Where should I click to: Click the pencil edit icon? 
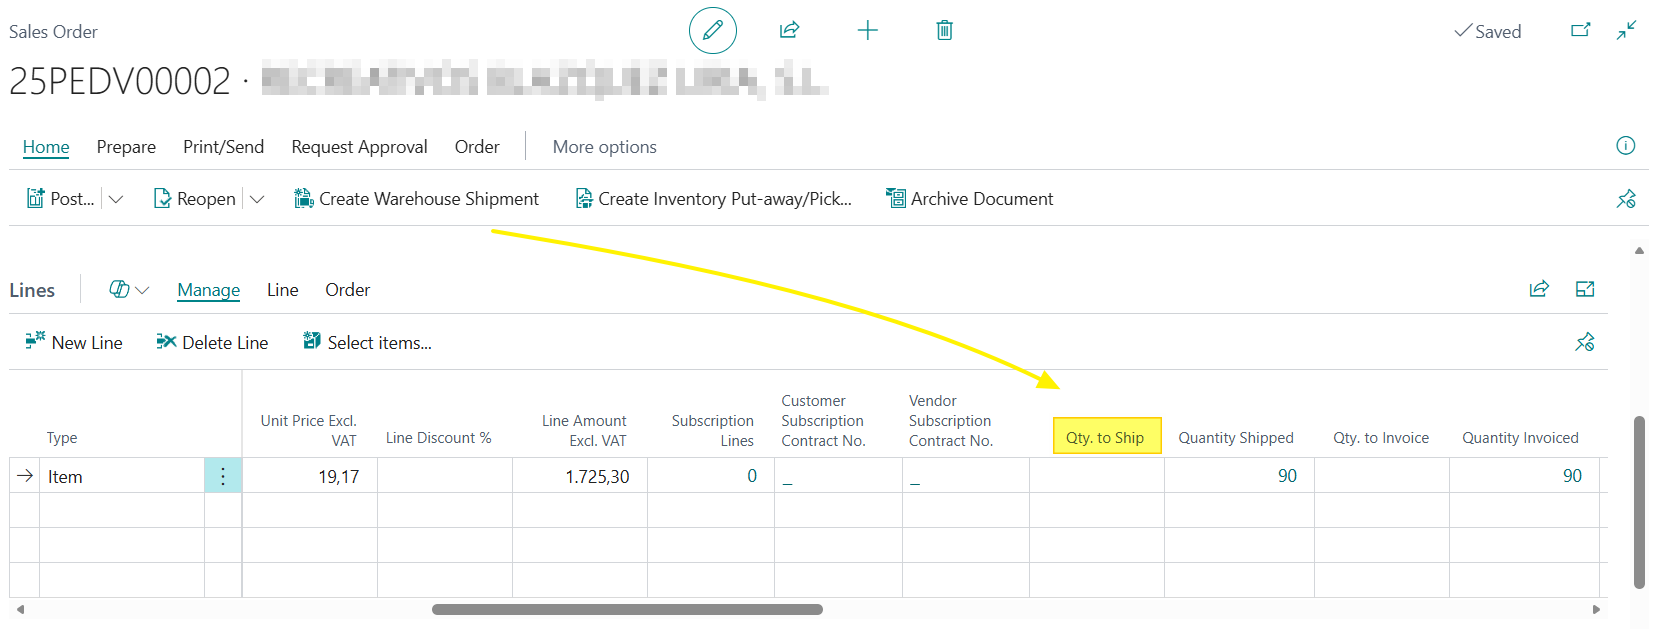[713, 30]
